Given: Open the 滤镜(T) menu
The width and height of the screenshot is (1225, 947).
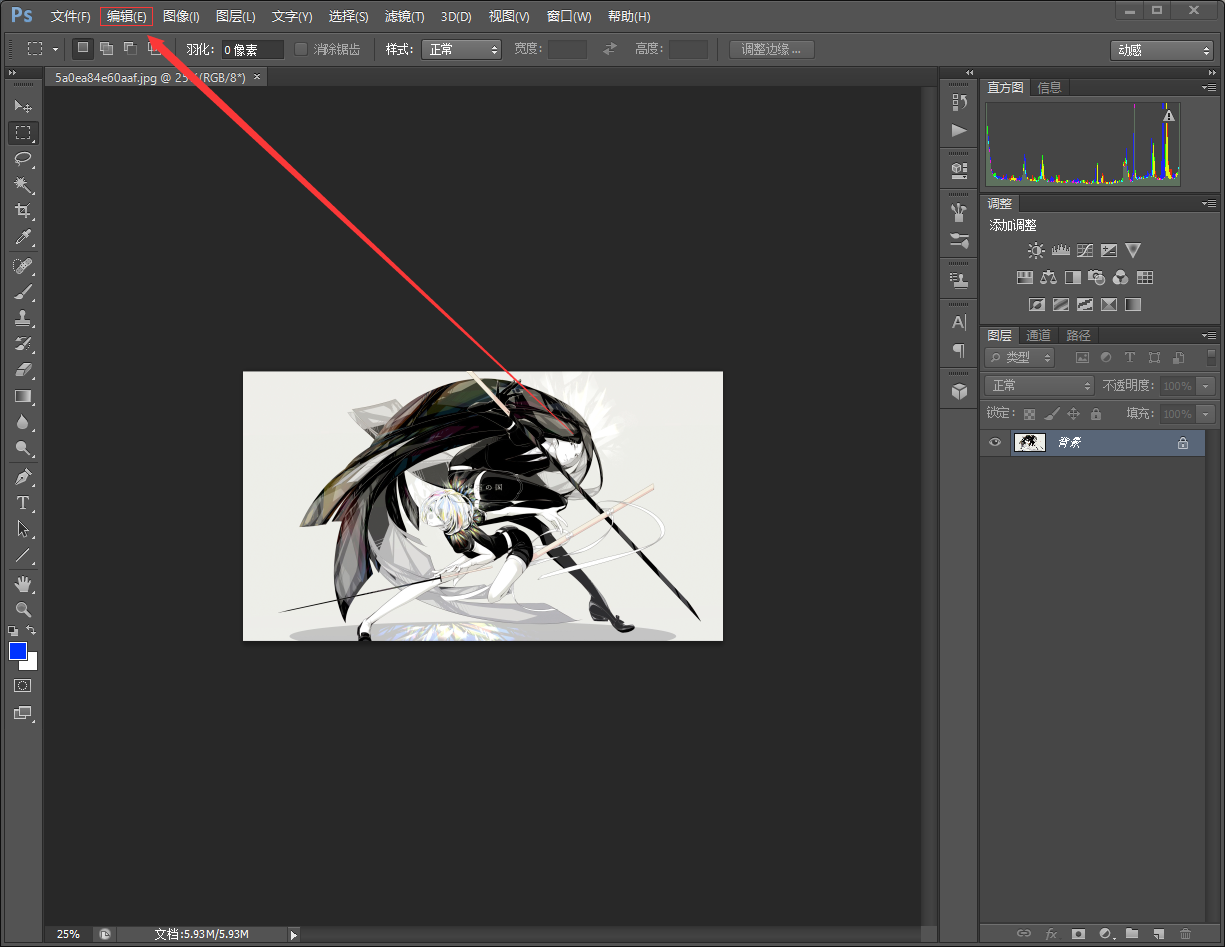Looking at the screenshot, I should [404, 17].
